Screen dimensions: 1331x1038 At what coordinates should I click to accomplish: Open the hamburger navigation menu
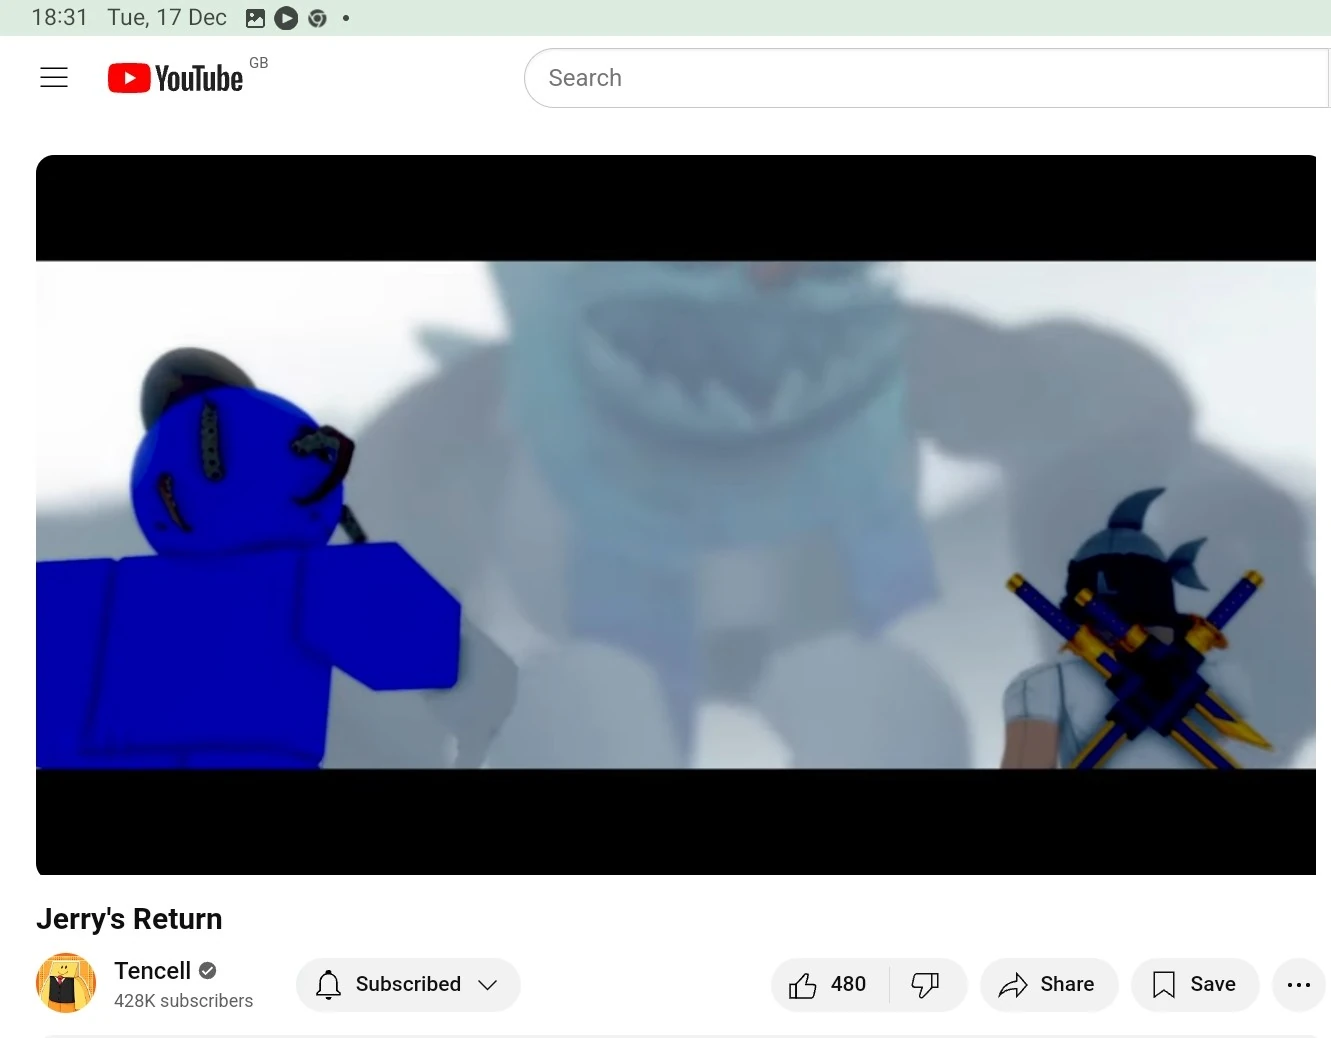(53, 77)
